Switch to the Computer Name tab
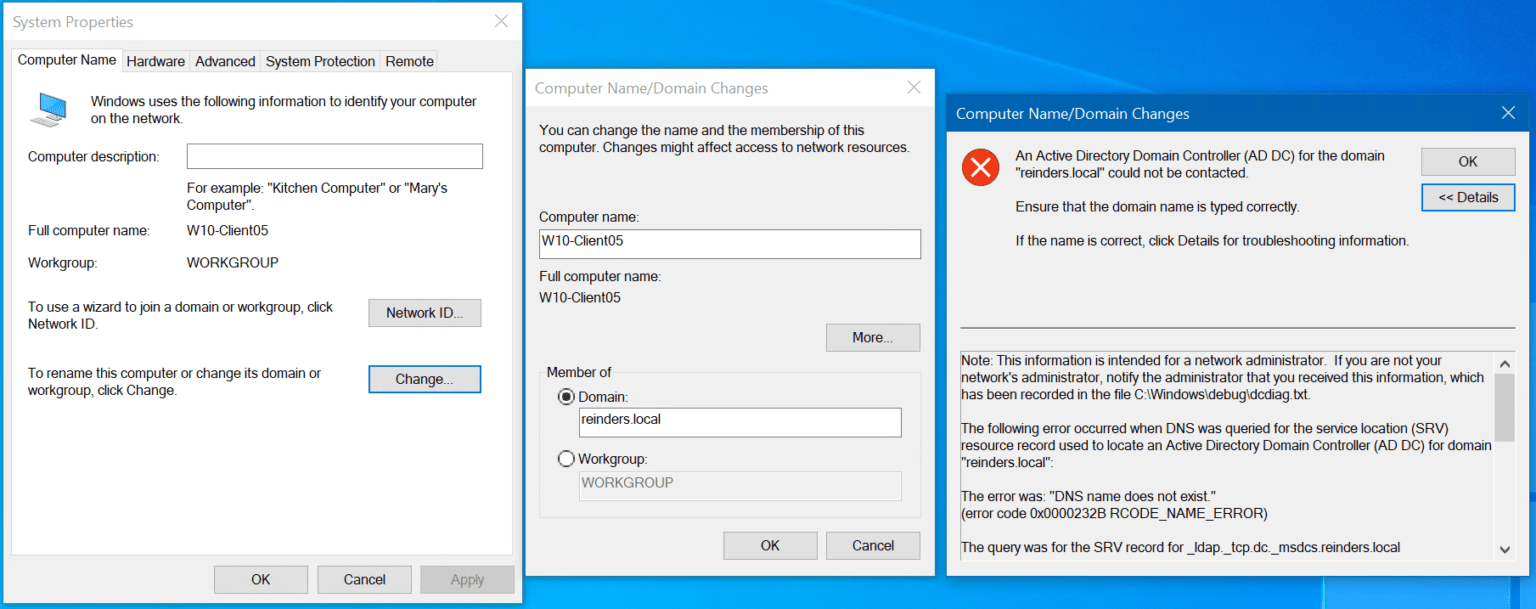 pos(67,60)
